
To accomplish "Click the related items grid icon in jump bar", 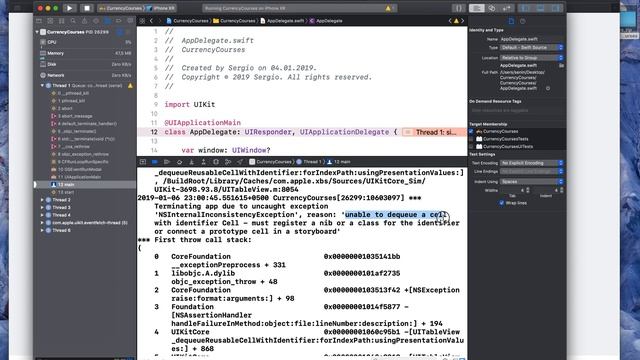I will [142, 21].
